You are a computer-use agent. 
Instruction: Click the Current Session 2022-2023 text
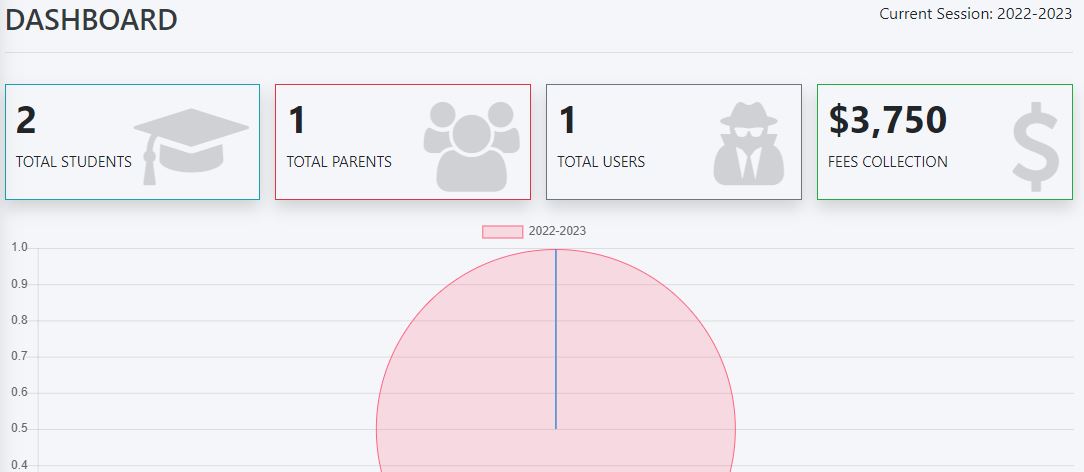coord(975,14)
